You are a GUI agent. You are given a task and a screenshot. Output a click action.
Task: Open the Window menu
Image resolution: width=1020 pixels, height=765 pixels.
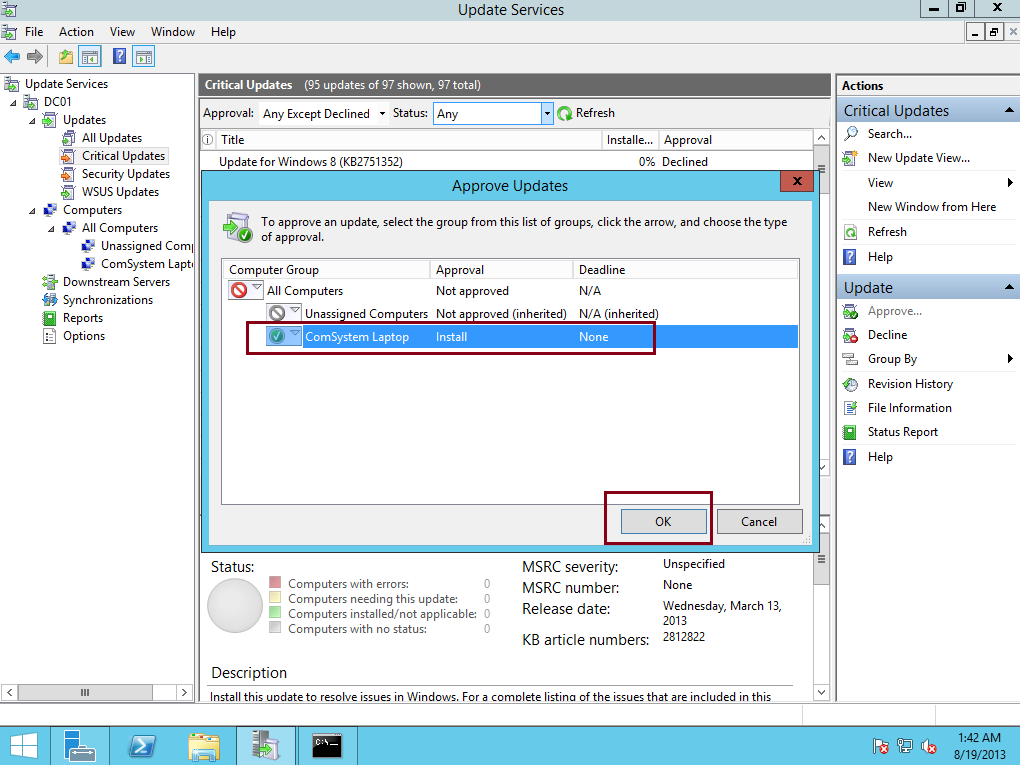(173, 32)
